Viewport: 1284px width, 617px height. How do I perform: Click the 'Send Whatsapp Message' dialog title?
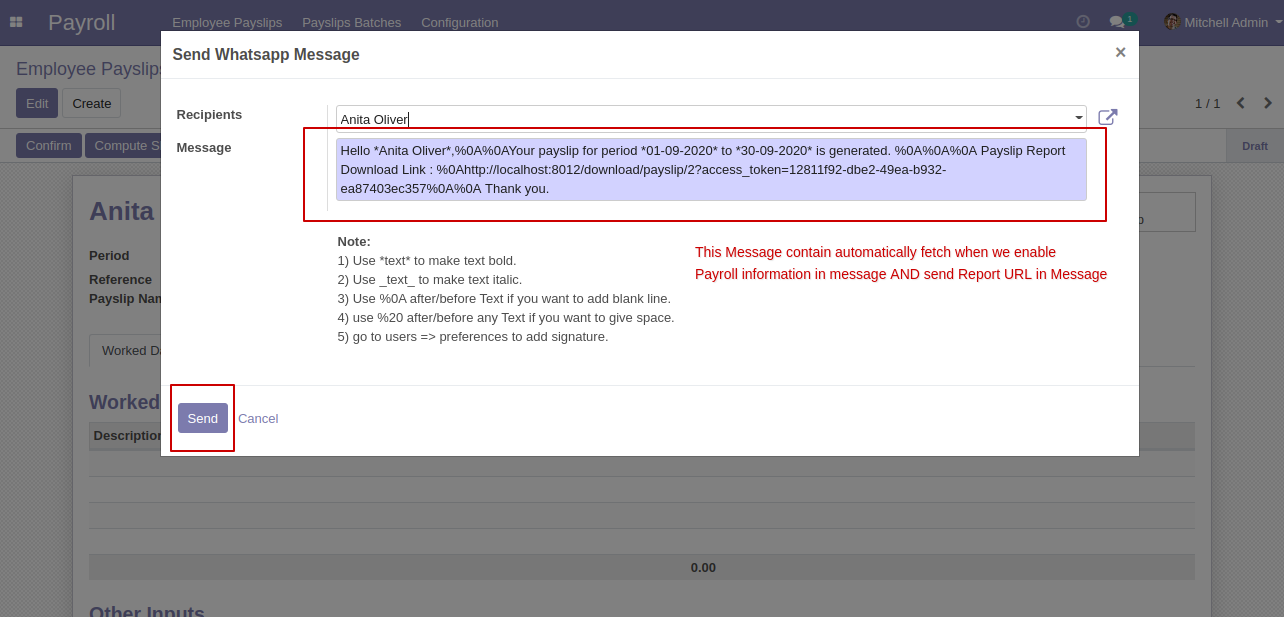click(x=266, y=54)
